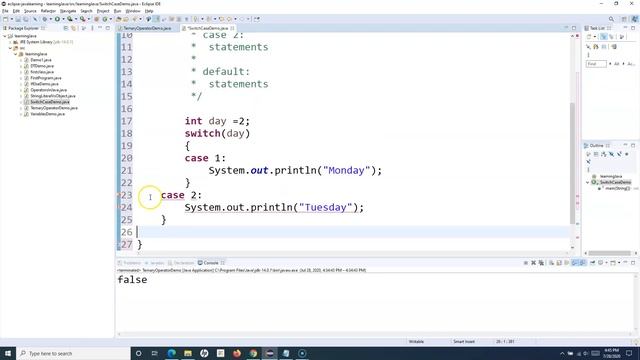Click the Run green play toolbar icon

[x=57, y=19]
